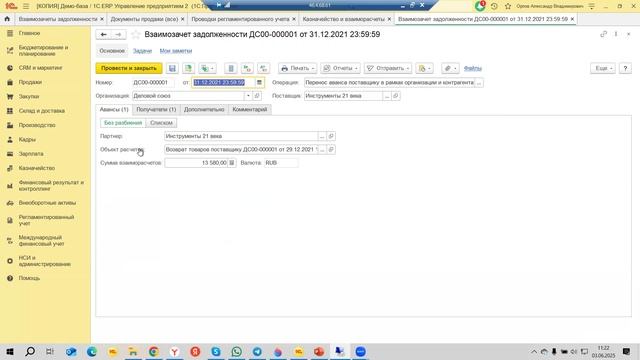Open WhatsApp from taskbar
Image resolution: width=640 pixels, height=360 pixels.
click(236, 351)
